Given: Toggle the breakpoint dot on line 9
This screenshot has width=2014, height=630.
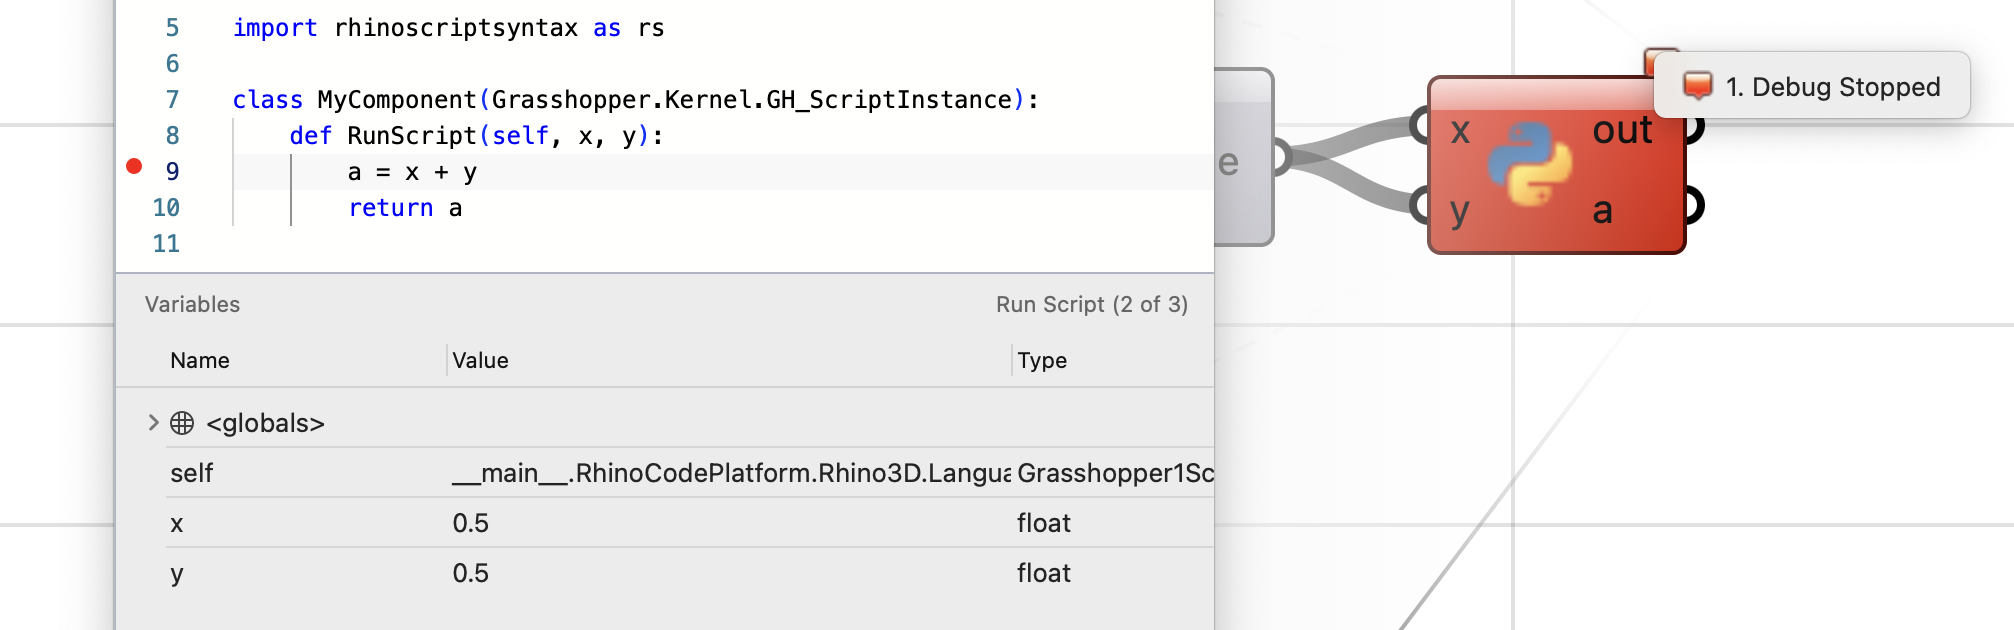Looking at the screenshot, I should pyautogui.click(x=134, y=166).
